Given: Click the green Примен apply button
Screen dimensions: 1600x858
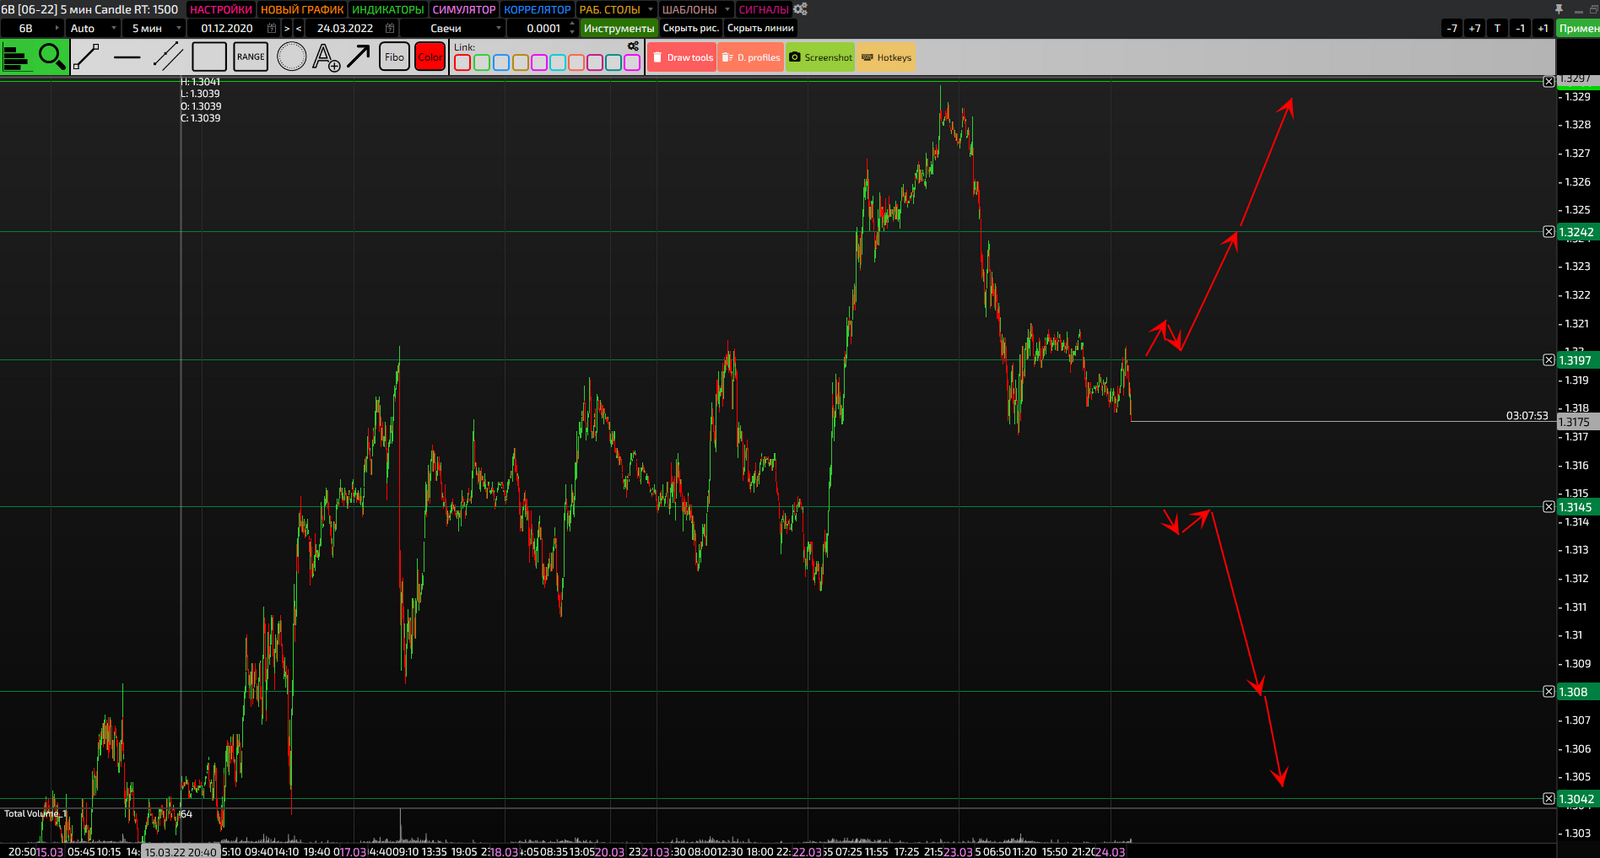Looking at the screenshot, I should [x=1578, y=28].
